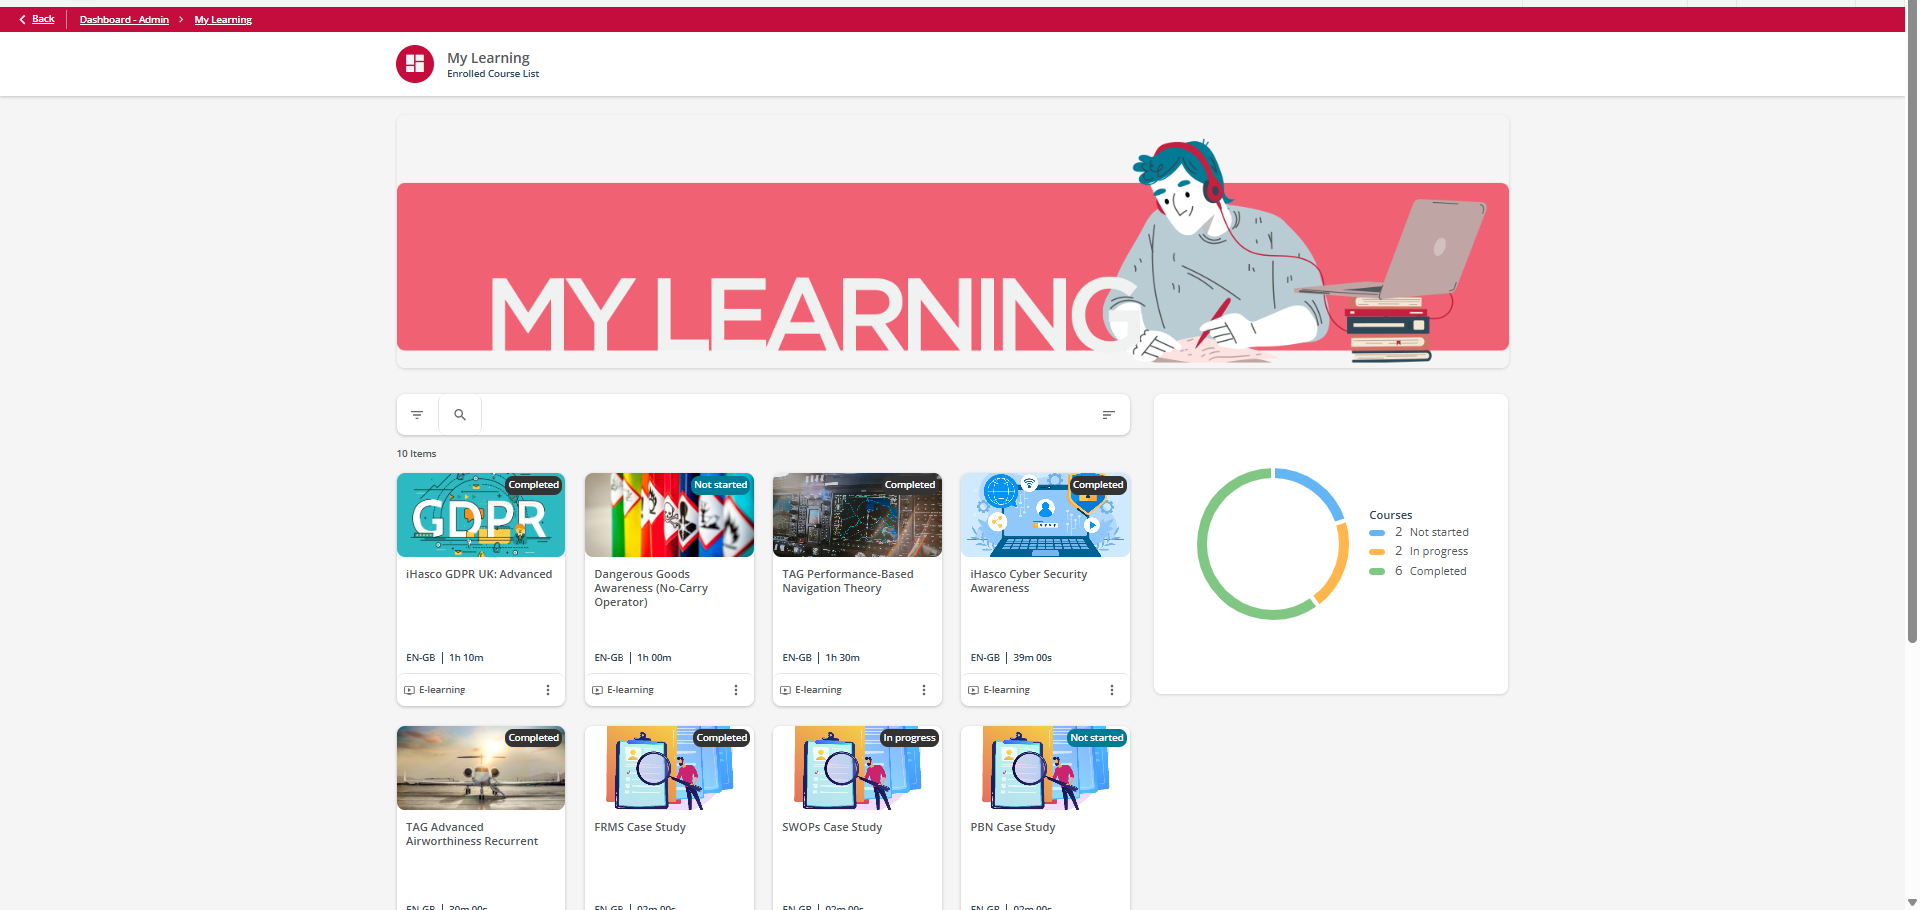Click the My Learning red dashboard icon
The image size is (1920, 910).
pyautogui.click(x=415, y=64)
